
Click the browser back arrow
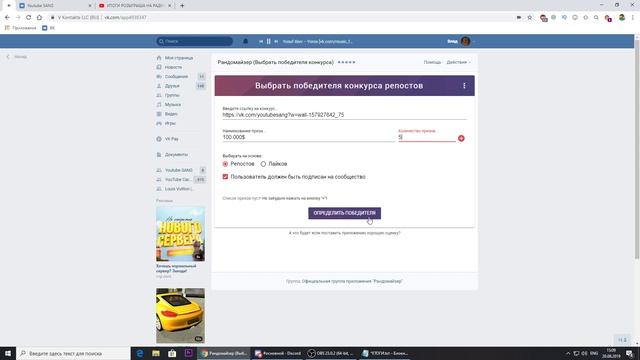7,18
